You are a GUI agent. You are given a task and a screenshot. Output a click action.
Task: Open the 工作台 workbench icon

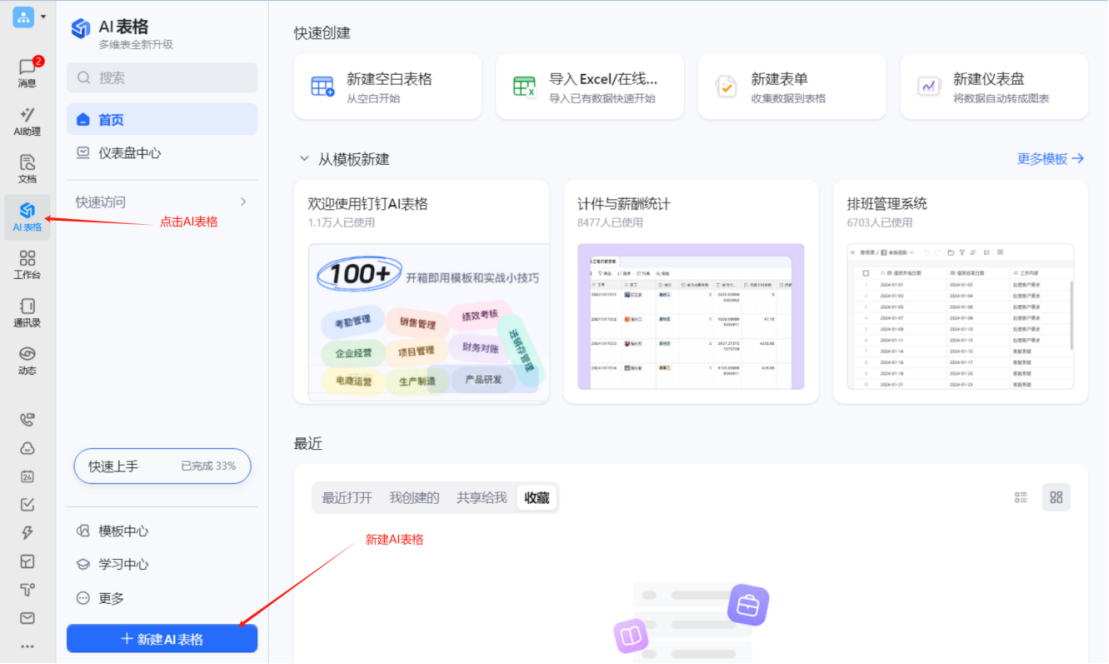tap(28, 264)
